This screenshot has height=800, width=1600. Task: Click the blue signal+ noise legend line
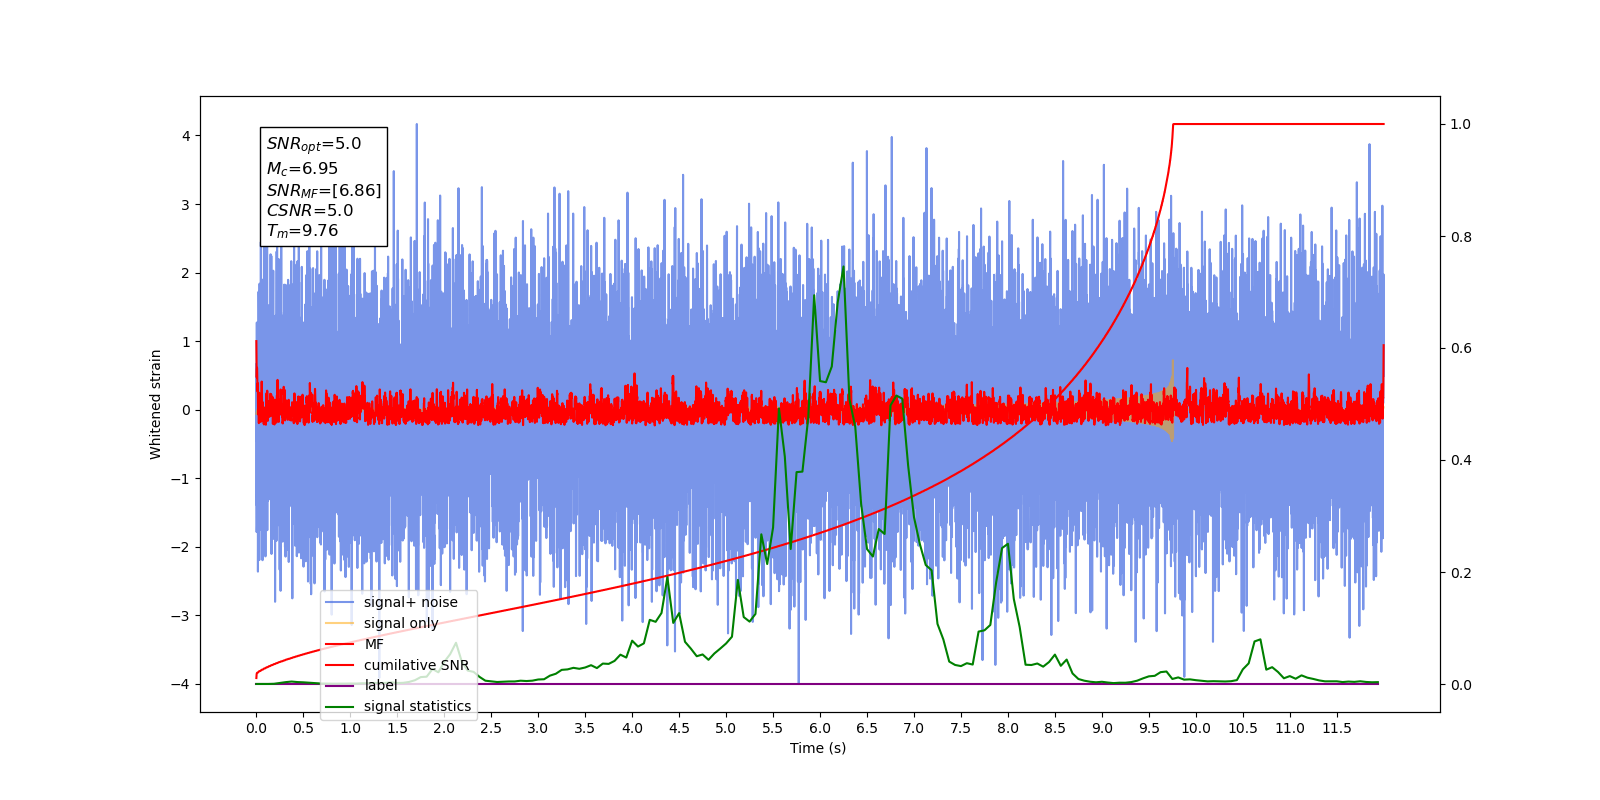(x=340, y=602)
